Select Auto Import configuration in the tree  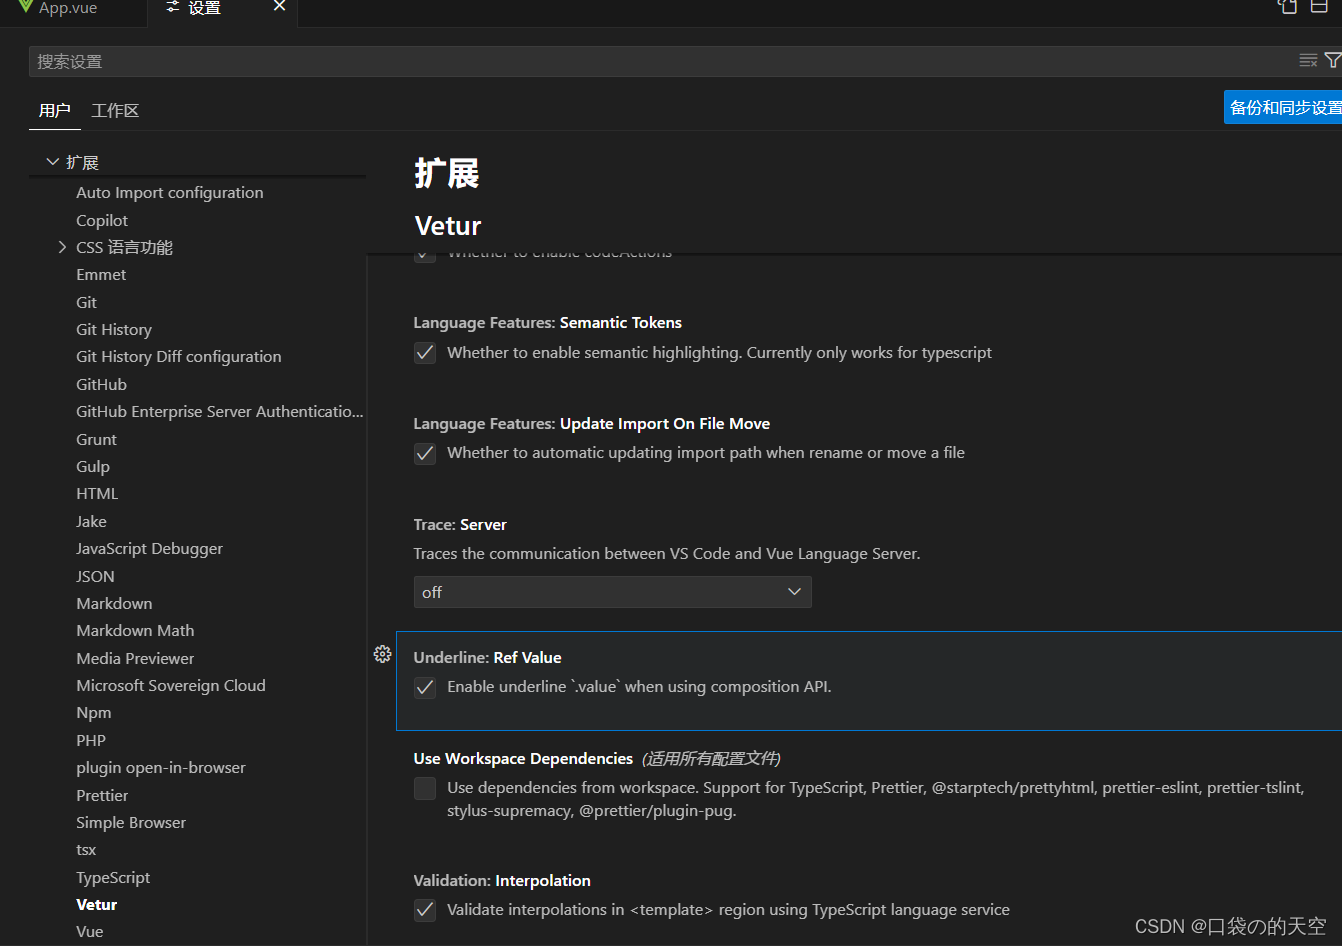pyautogui.click(x=170, y=193)
